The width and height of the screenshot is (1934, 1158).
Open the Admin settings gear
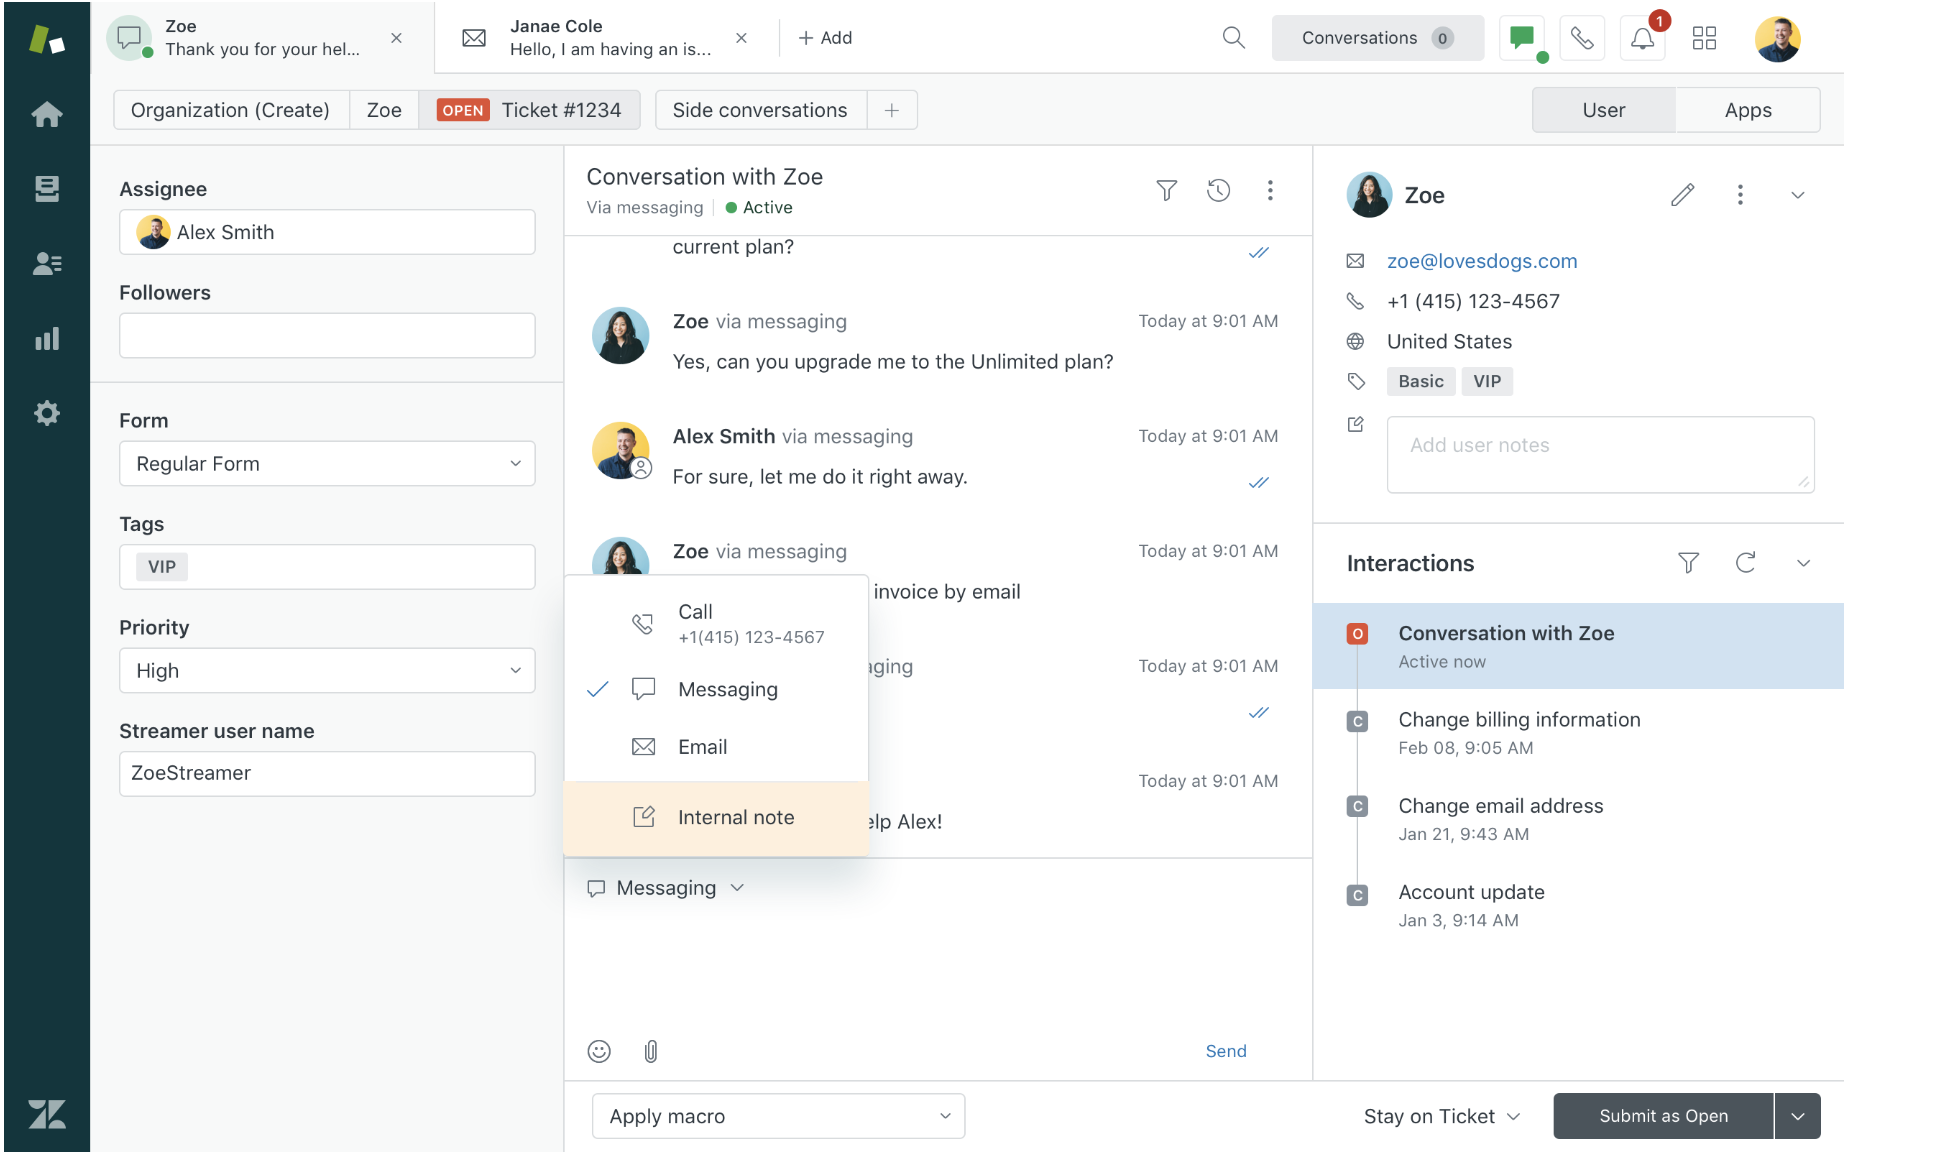click(46, 413)
